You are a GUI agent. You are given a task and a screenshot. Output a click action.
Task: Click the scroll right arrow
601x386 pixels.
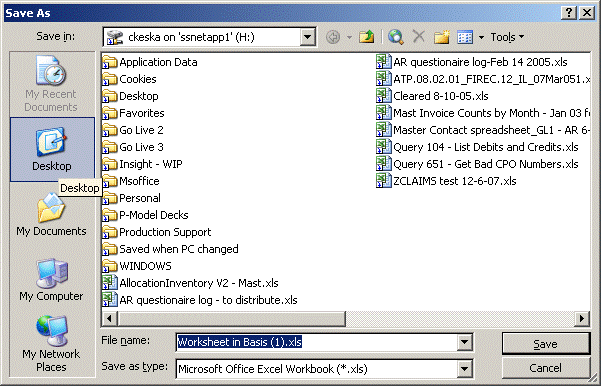pyautogui.click(x=582, y=319)
